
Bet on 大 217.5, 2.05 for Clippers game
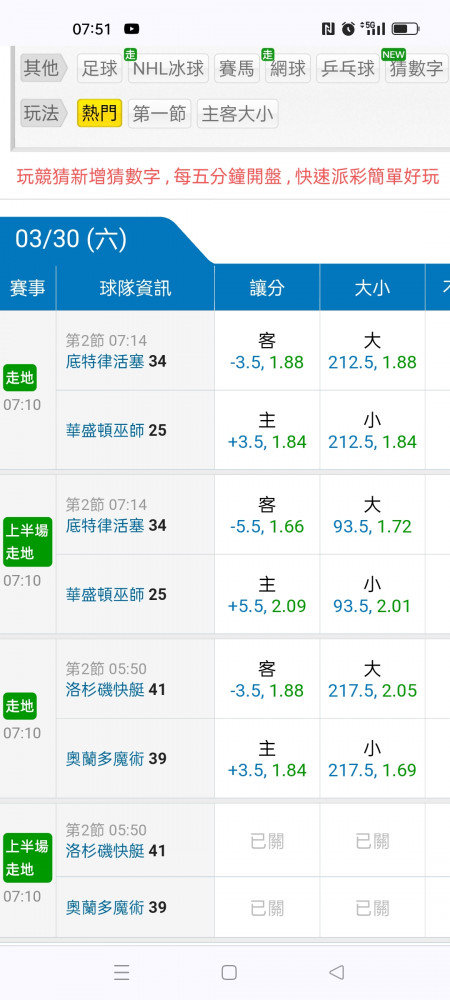pos(372,679)
